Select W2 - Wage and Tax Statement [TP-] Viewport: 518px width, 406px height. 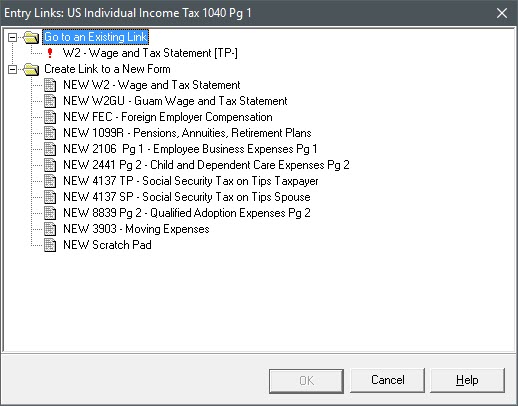pos(150,53)
